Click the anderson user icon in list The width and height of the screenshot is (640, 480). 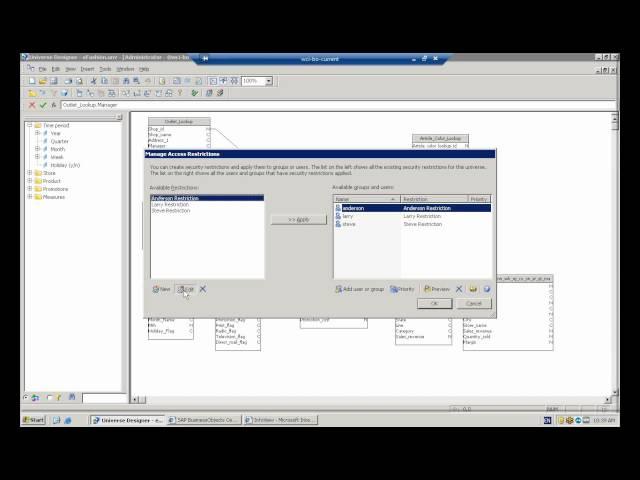(338, 208)
